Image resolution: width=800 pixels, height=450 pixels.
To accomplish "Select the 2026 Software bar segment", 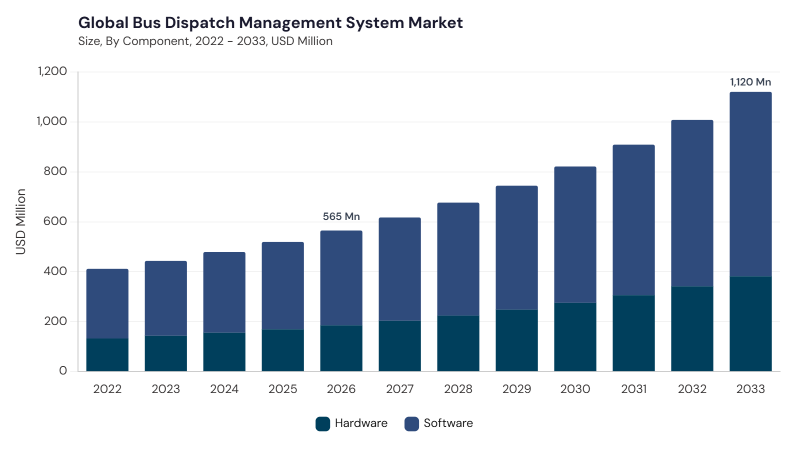I will point(341,279).
